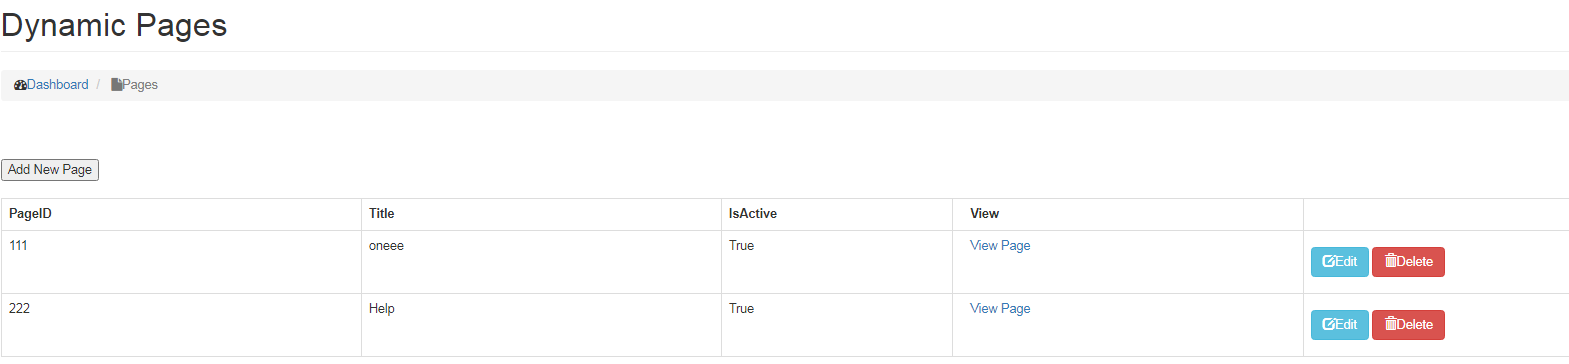
Task: Click the Pages file icon in breadcrumb
Action: pos(116,85)
